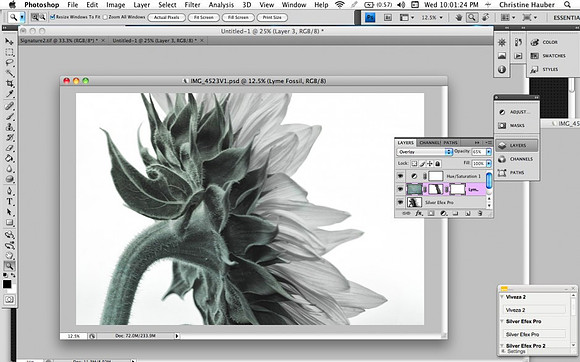The width and height of the screenshot is (580, 362).
Task: Toggle lock position icon
Action: 430,163
